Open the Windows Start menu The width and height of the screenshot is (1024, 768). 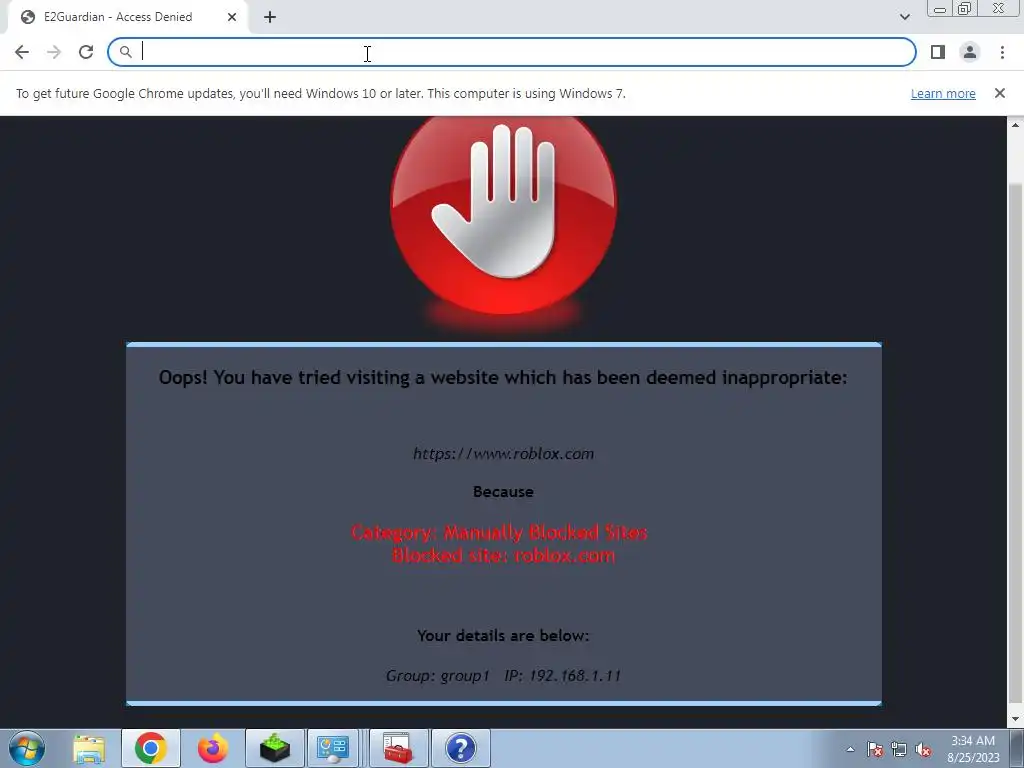coord(27,748)
